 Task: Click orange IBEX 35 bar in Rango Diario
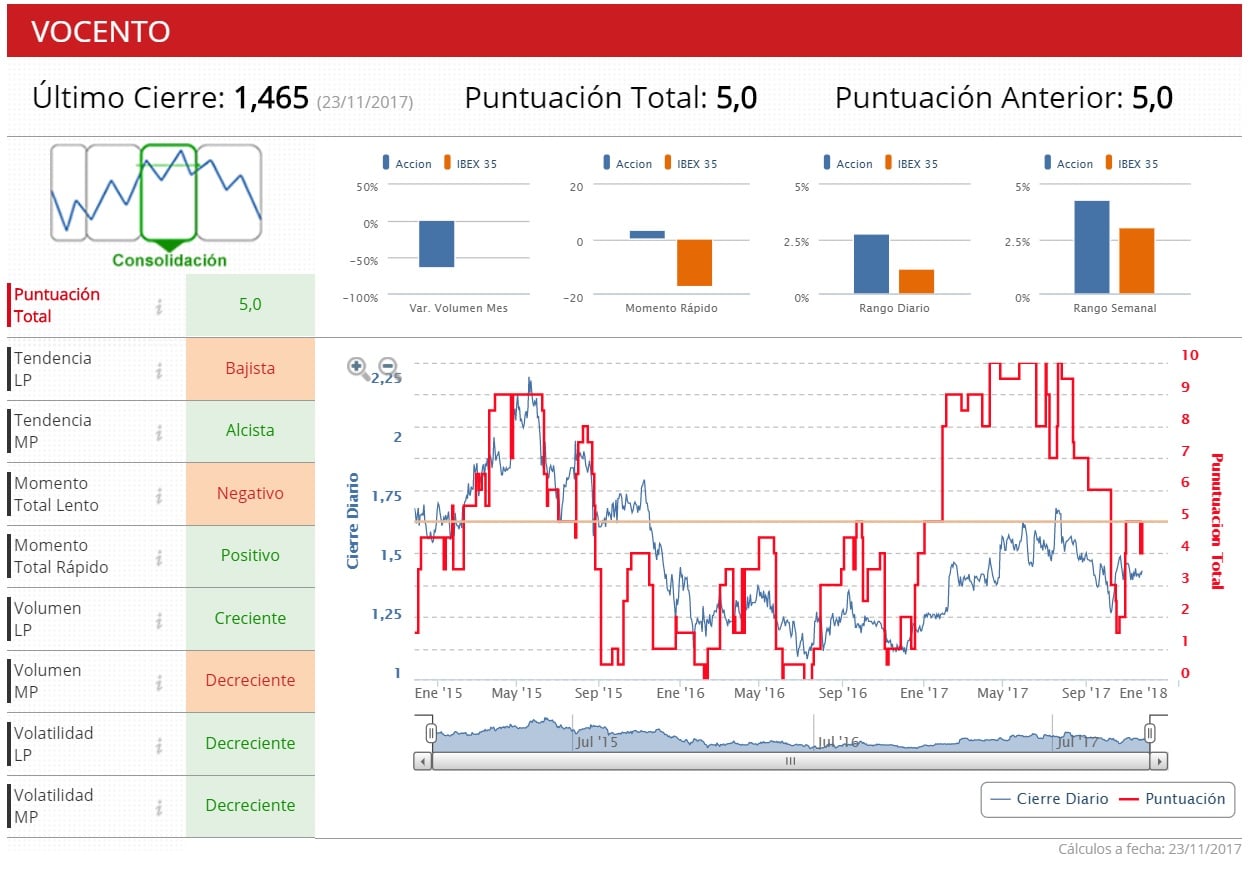pyautogui.click(x=916, y=281)
